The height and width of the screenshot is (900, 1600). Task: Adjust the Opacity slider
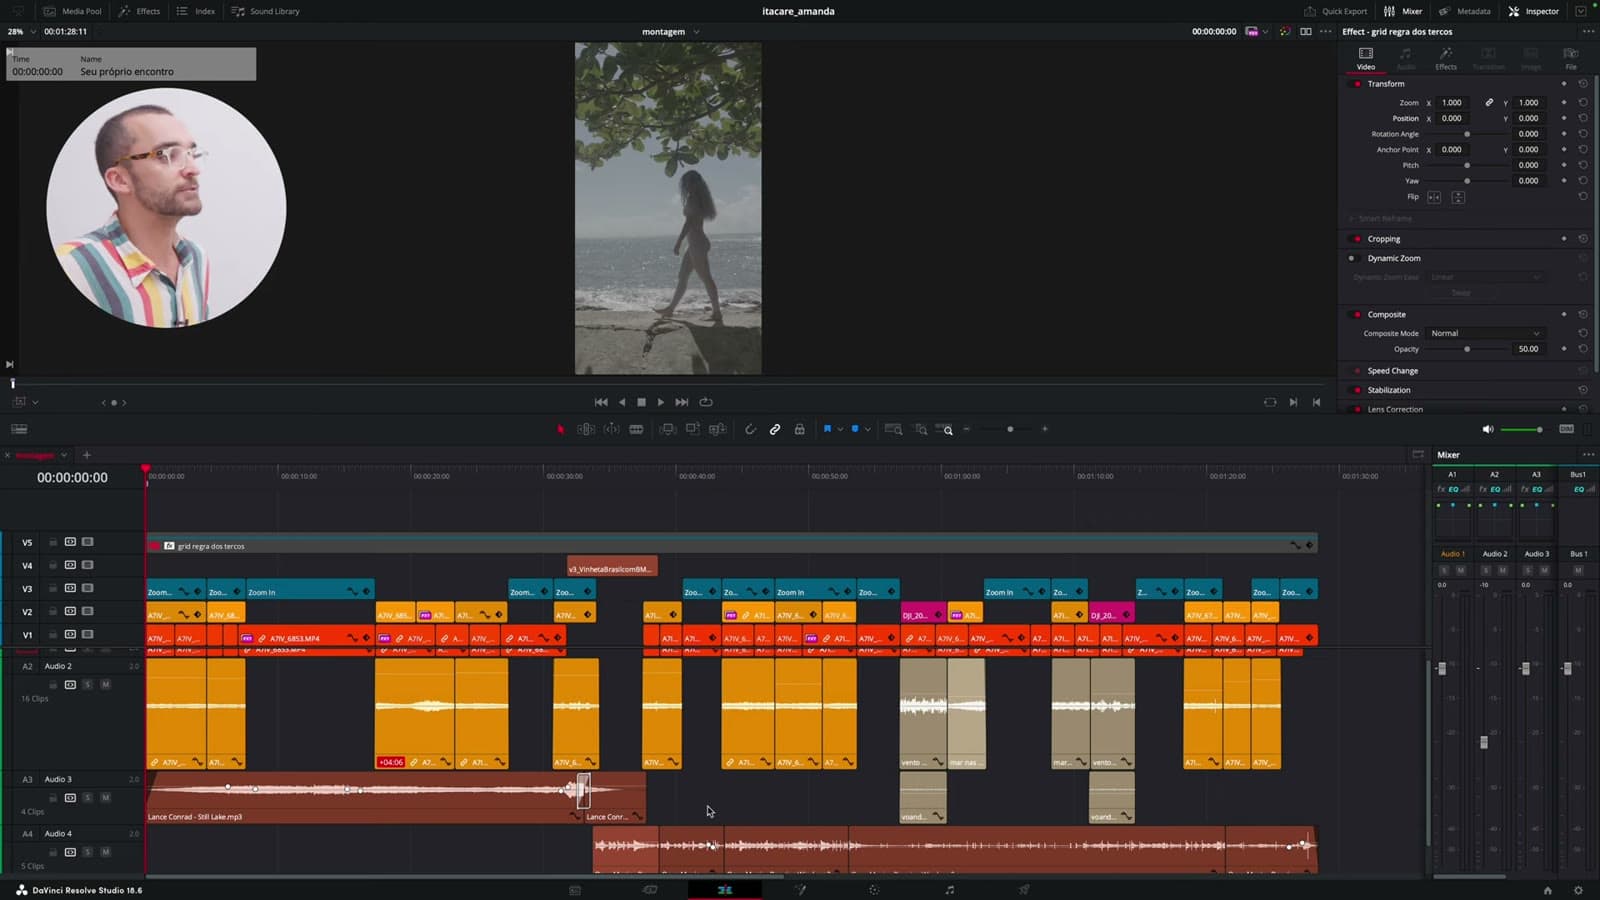point(1467,349)
